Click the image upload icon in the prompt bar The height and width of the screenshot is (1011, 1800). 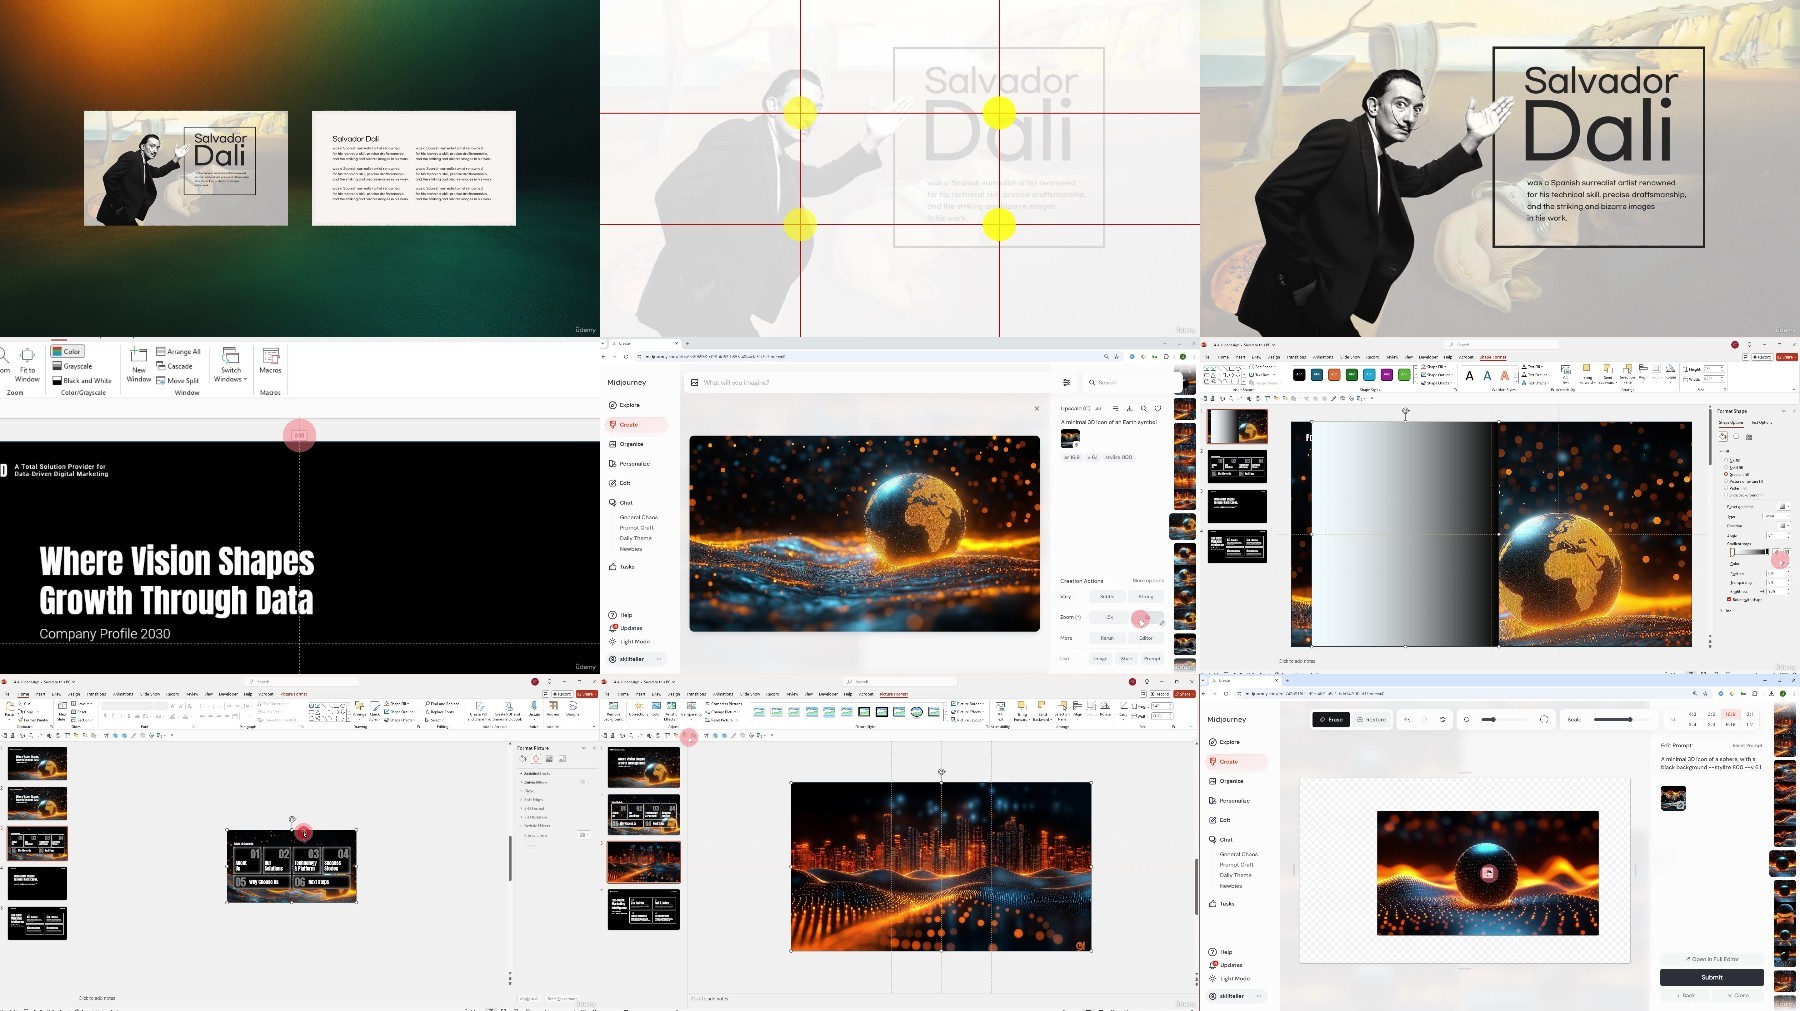tap(694, 382)
